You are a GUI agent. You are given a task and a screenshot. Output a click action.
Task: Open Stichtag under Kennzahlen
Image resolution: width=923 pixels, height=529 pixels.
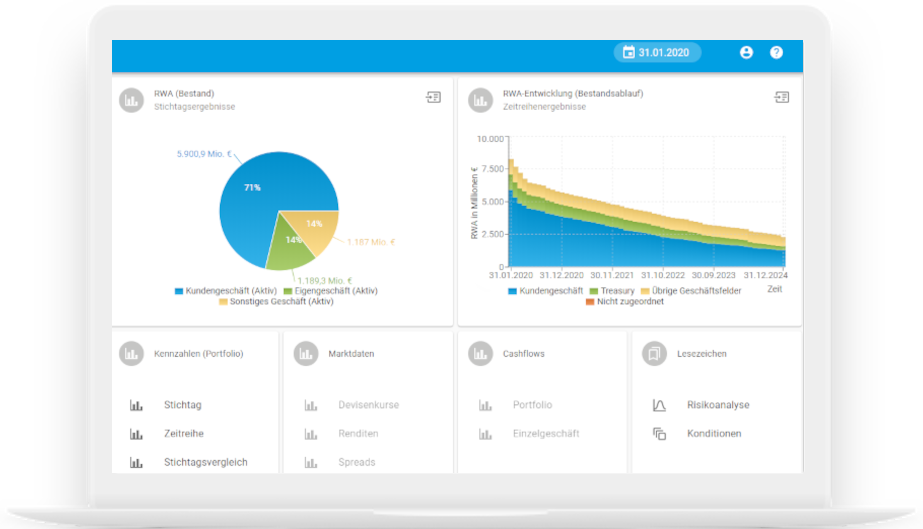(x=182, y=405)
